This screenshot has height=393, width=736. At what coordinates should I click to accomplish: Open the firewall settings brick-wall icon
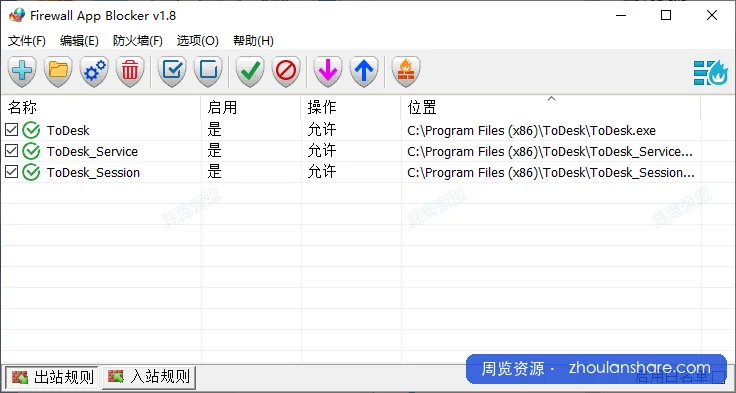406,71
